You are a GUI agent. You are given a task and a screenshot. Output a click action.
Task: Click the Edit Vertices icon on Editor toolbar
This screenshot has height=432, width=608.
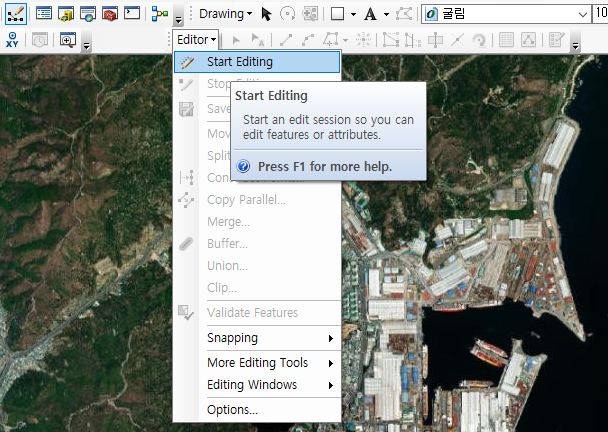click(x=391, y=40)
